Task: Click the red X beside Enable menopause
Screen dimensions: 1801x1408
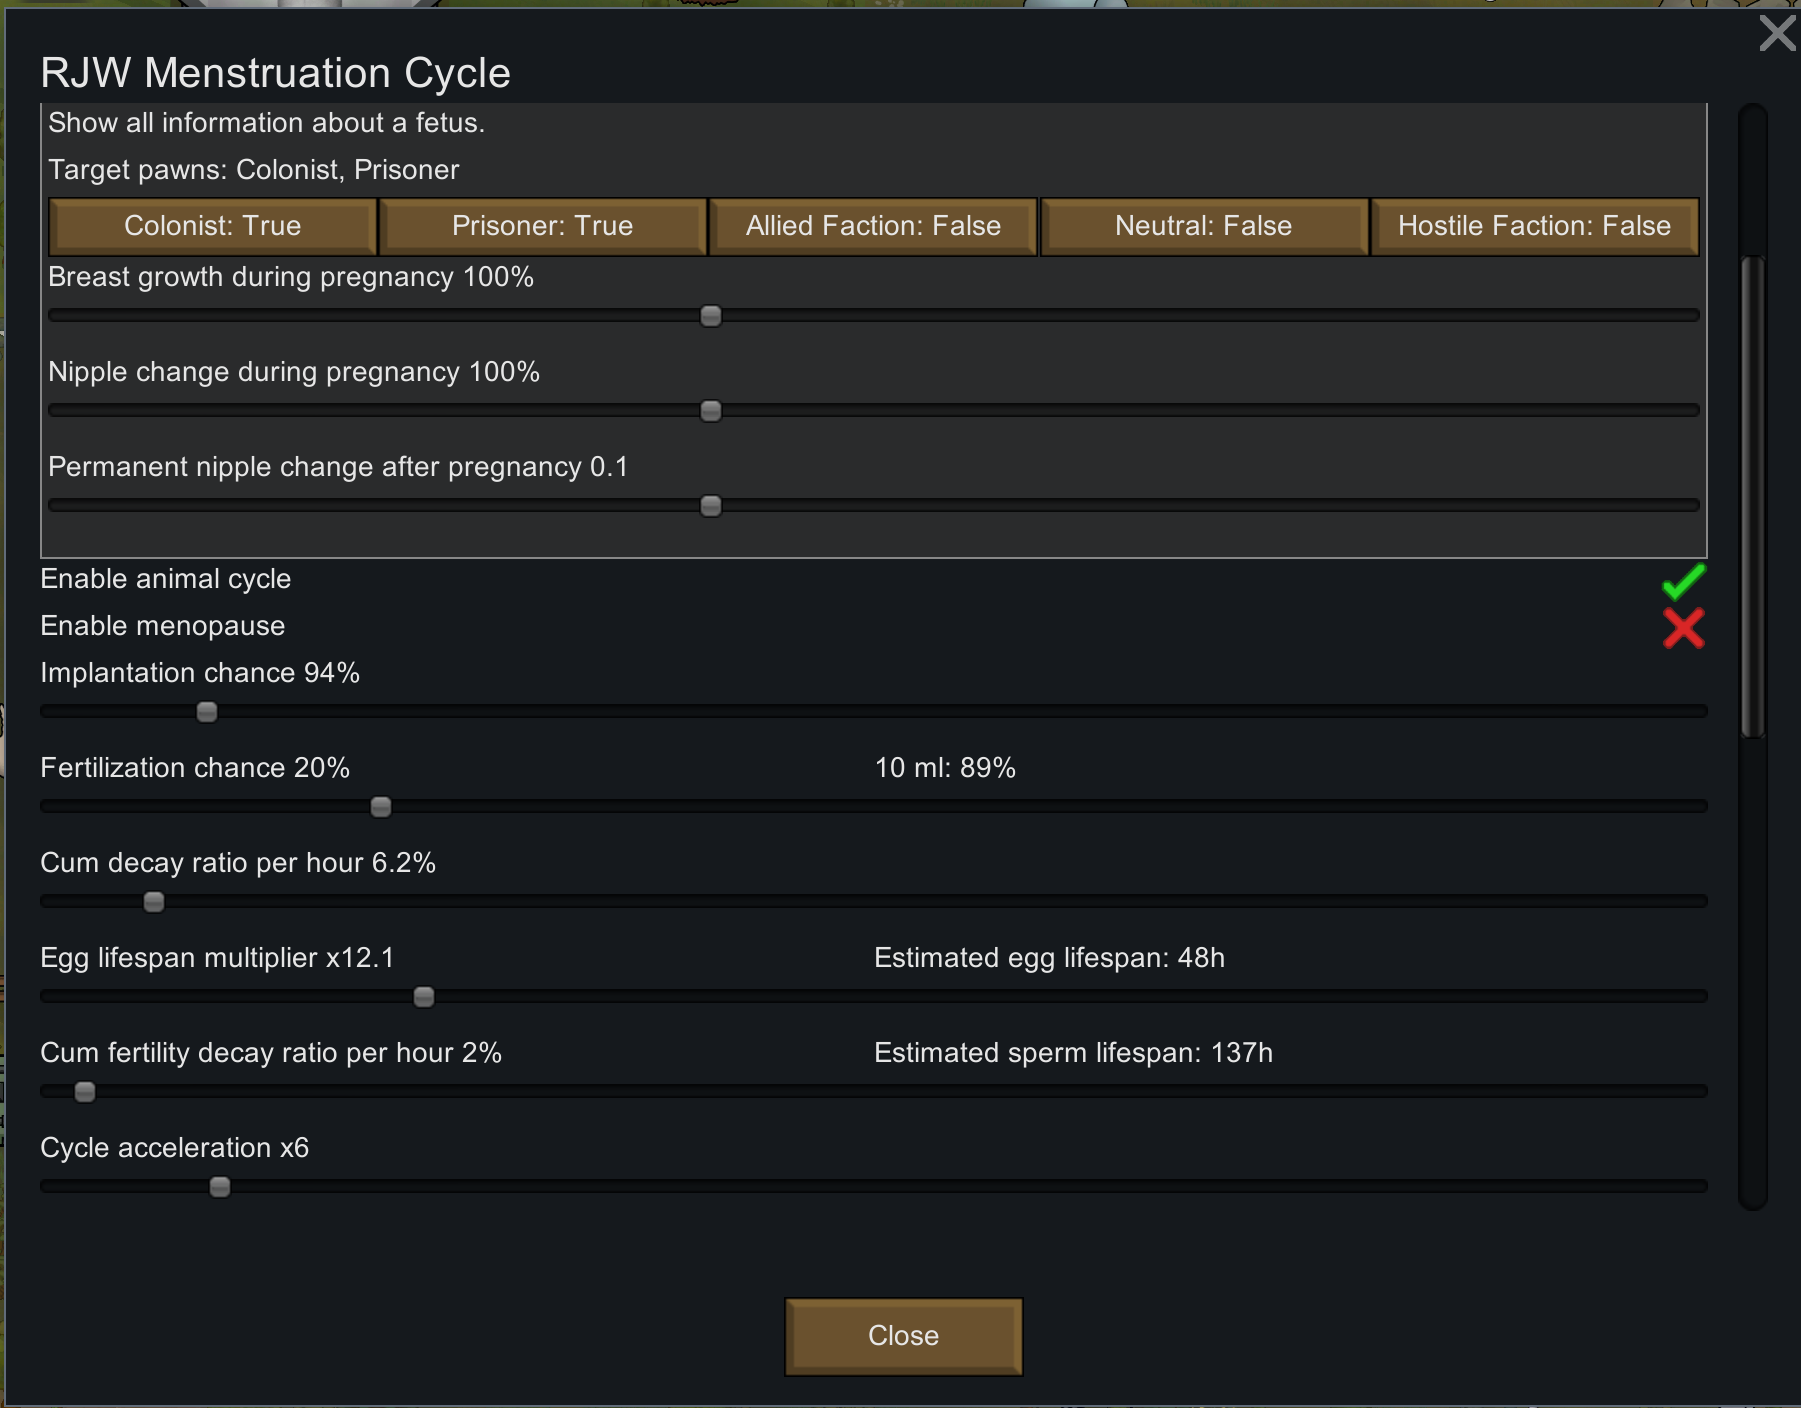Action: [x=1683, y=628]
